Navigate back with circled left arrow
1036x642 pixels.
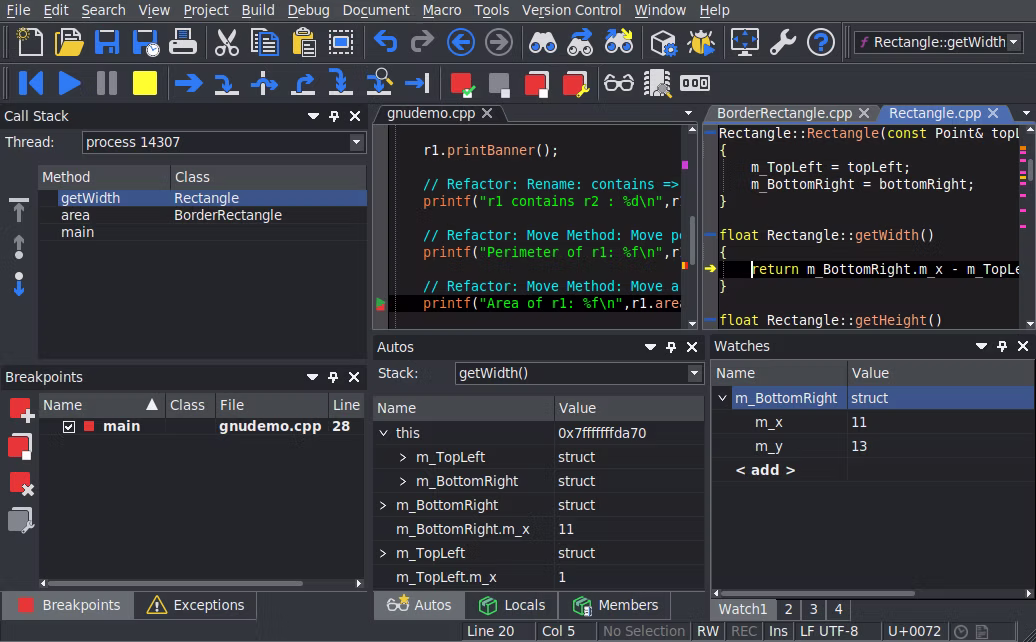(x=461, y=42)
